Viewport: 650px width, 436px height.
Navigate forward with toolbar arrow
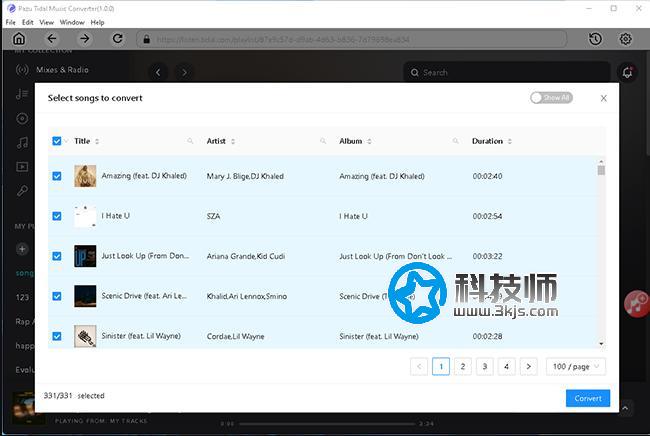tap(85, 39)
